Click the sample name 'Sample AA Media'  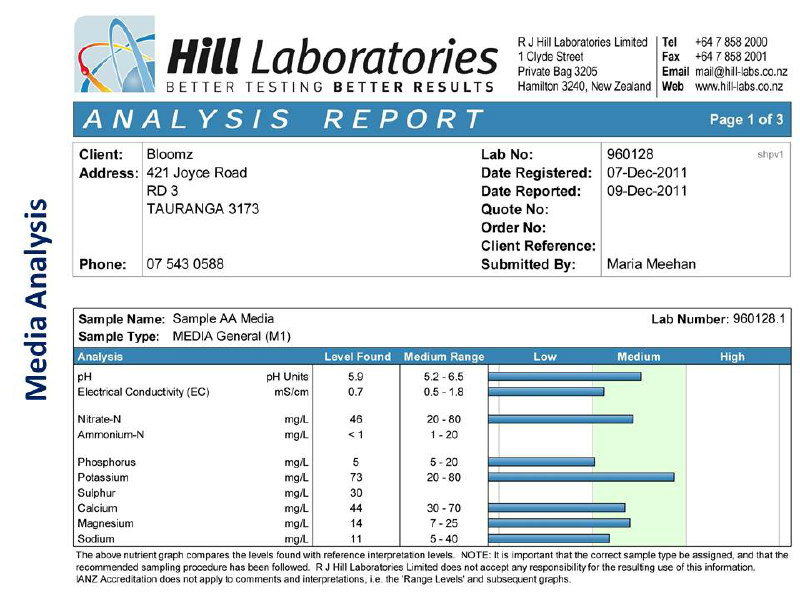click(x=223, y=319)
